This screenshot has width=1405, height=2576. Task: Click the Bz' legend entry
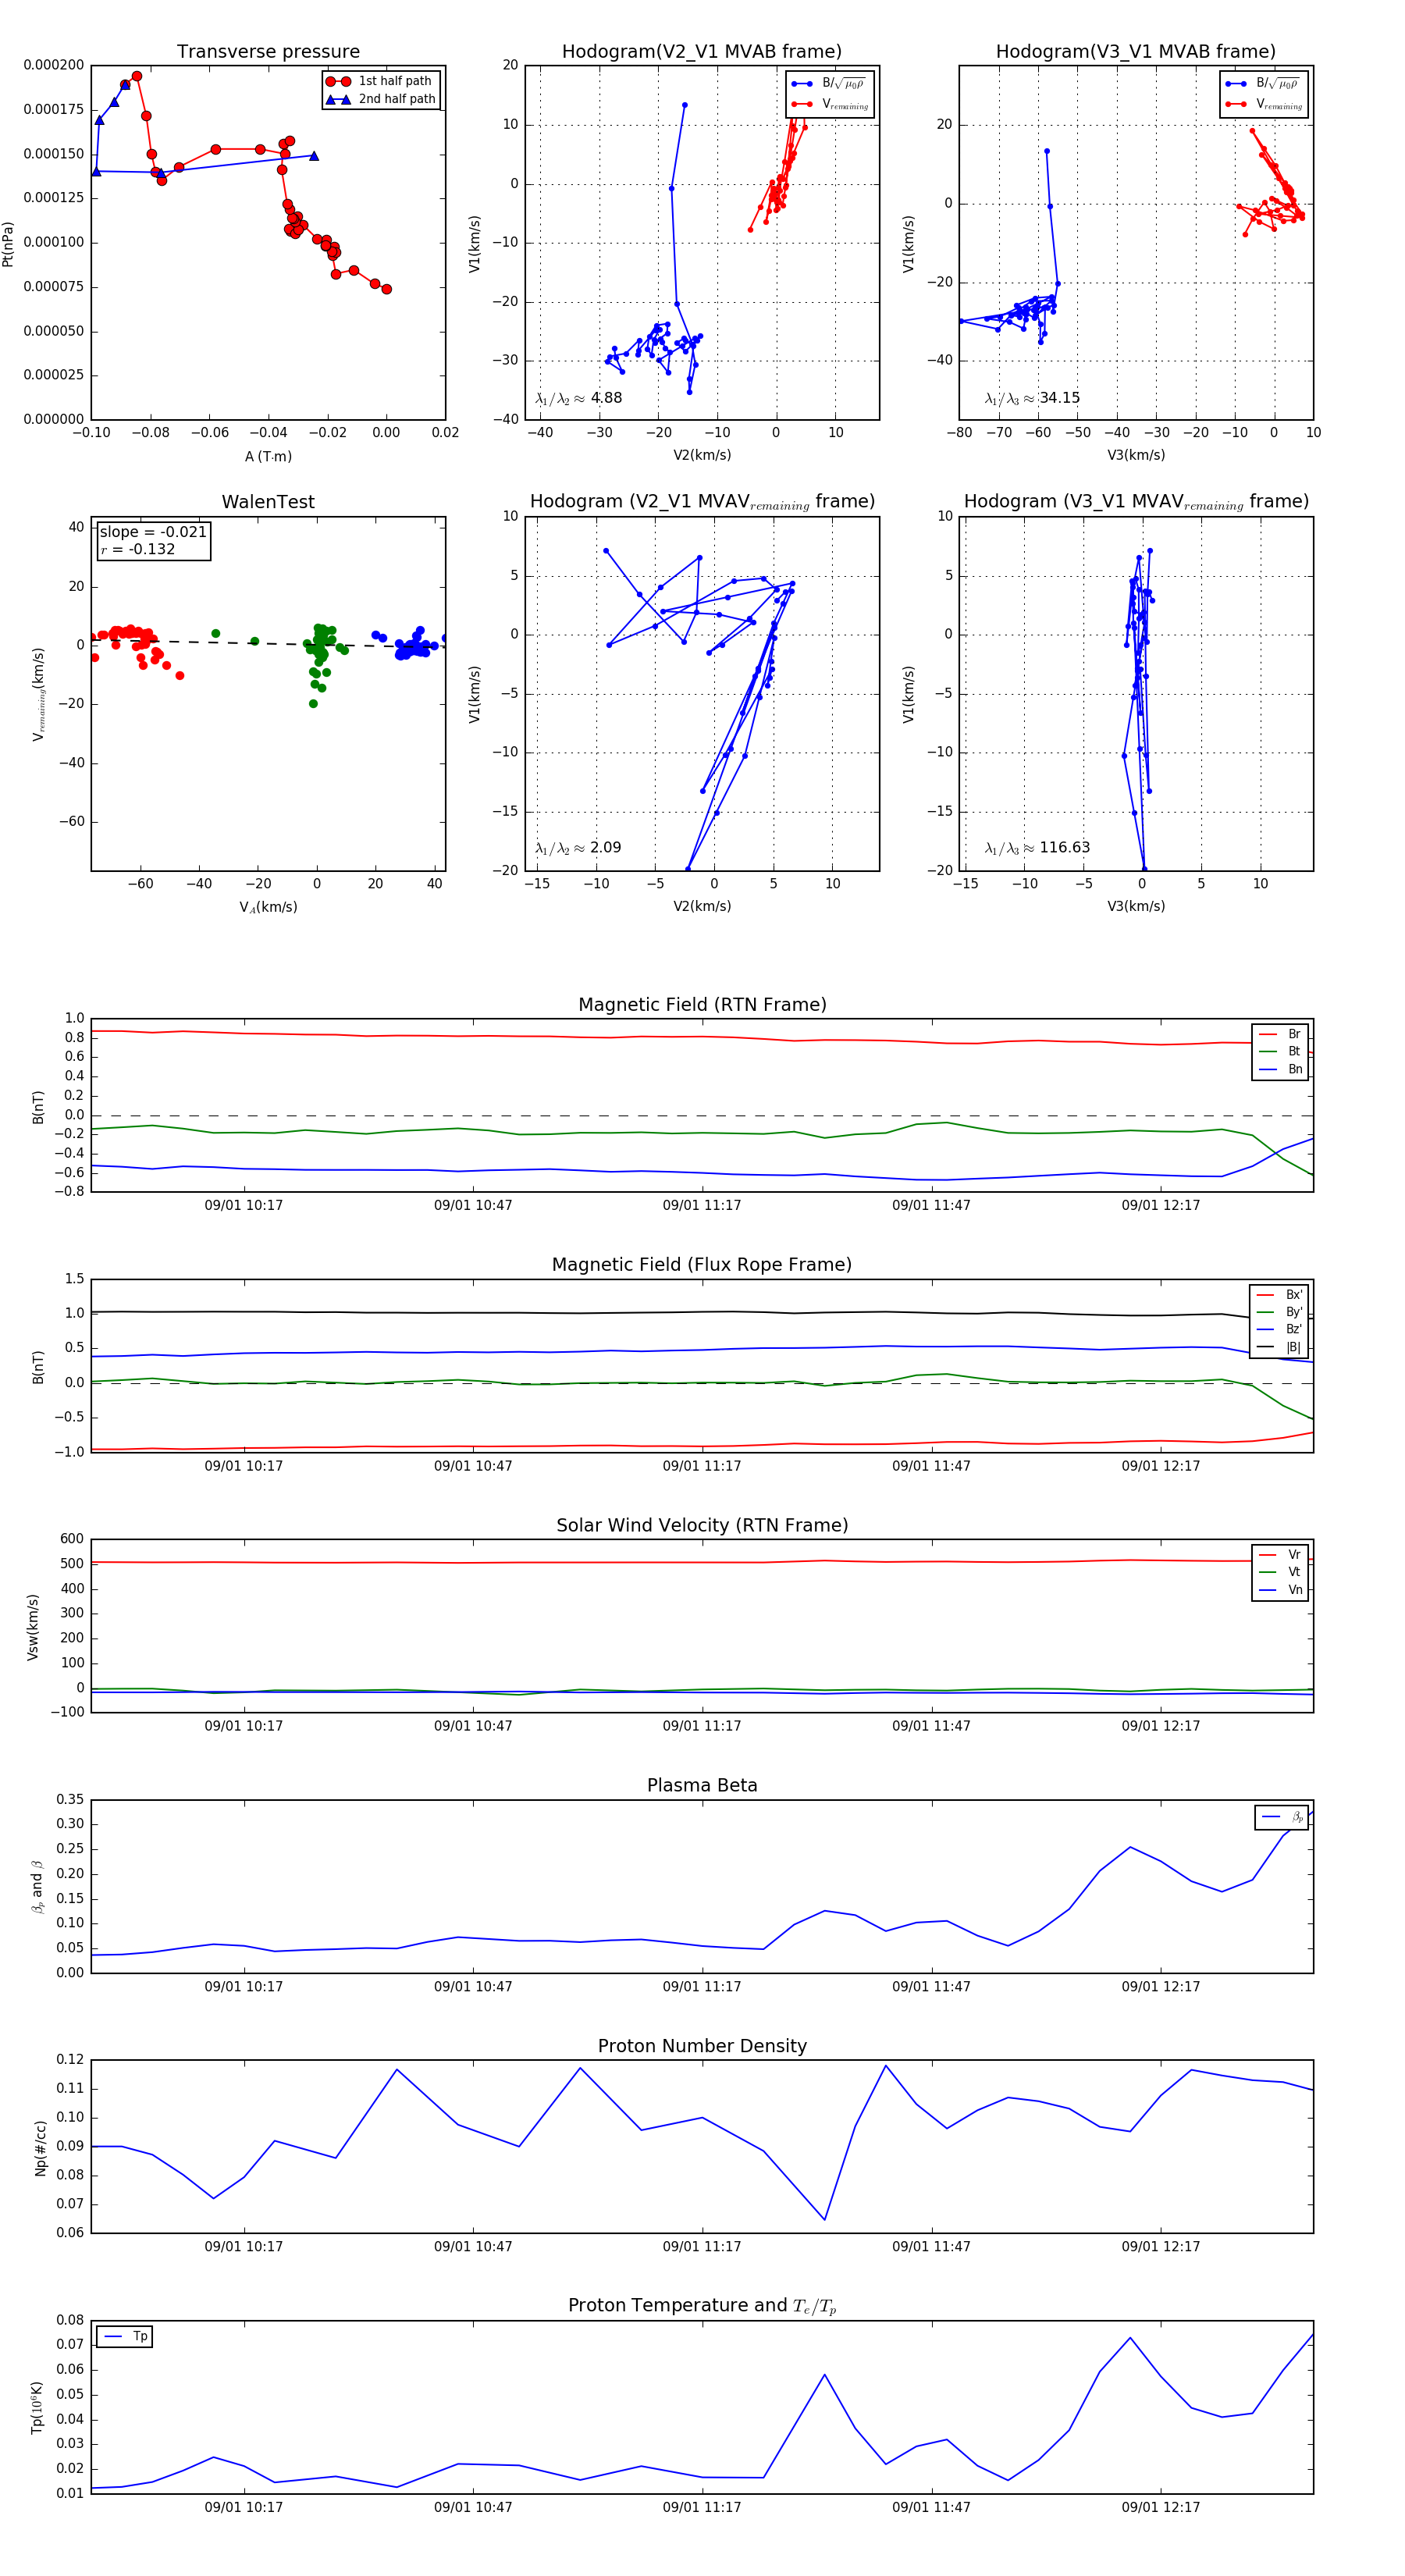click(x=1280, y=1329)
